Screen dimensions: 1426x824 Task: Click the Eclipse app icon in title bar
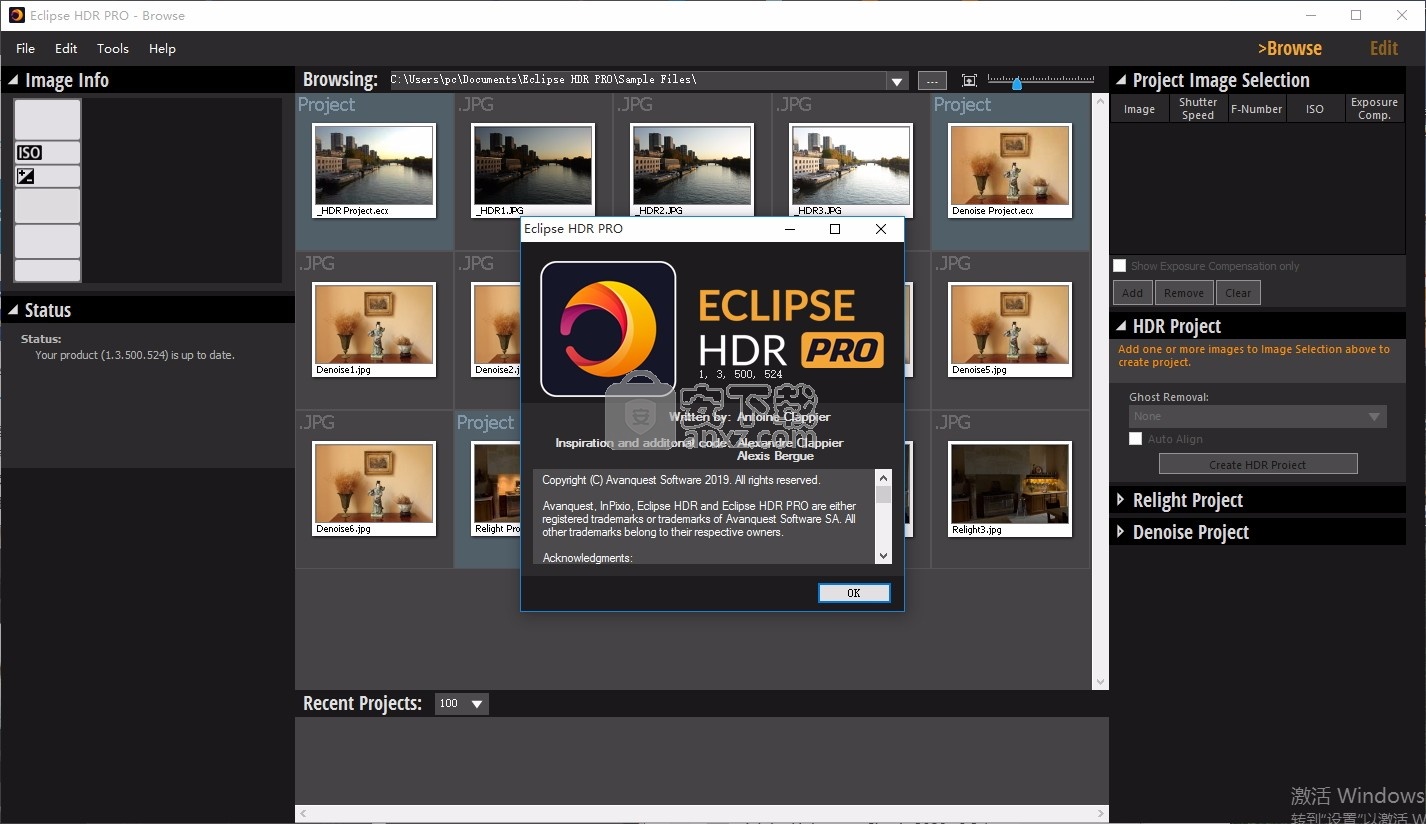coord(16,15)
